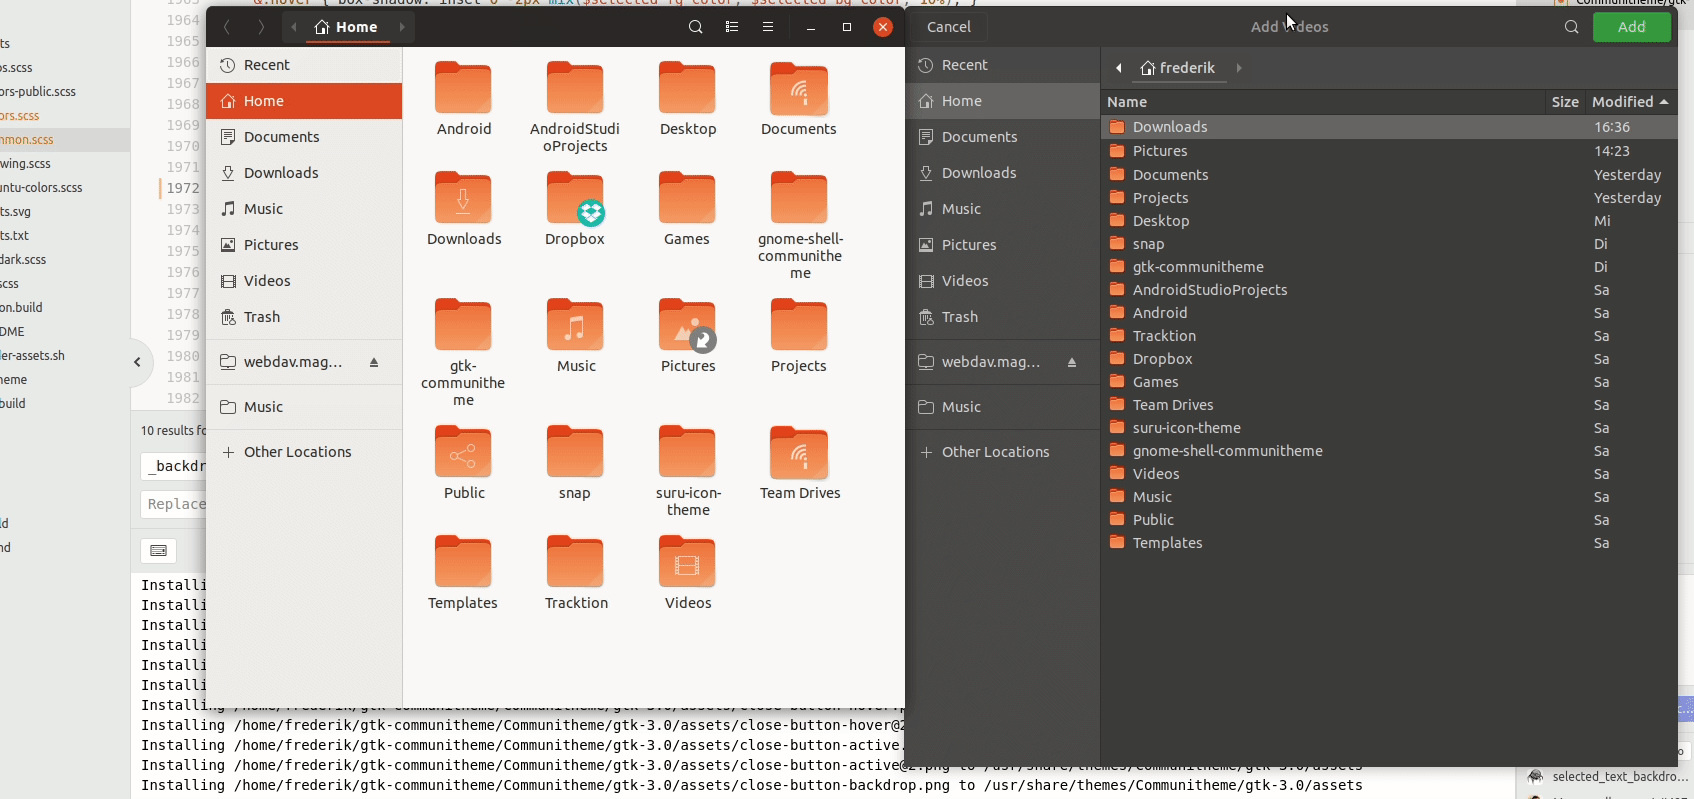Image resolution: width=1694 pixels, height=799 pixels.
Task: Cancel the Add Videos dialog
Action: (949, 27)
